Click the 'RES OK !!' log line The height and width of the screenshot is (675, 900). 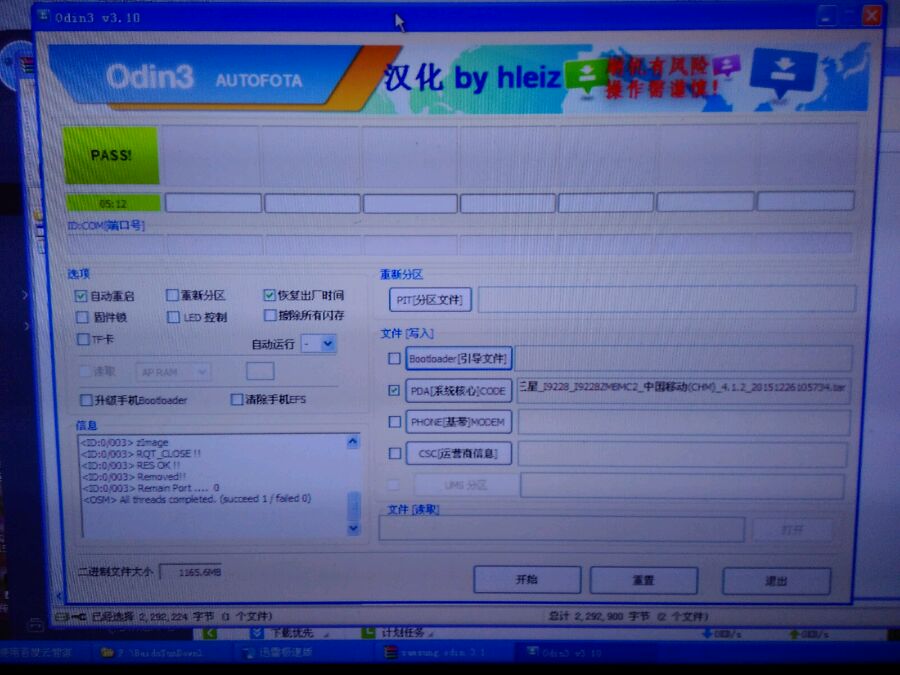click(x=130, y=465)
